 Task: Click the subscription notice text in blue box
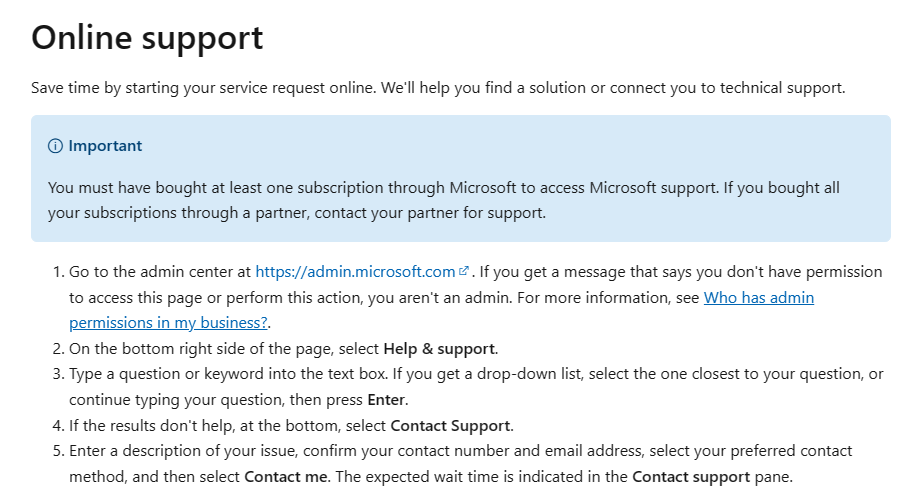(444, 200)
